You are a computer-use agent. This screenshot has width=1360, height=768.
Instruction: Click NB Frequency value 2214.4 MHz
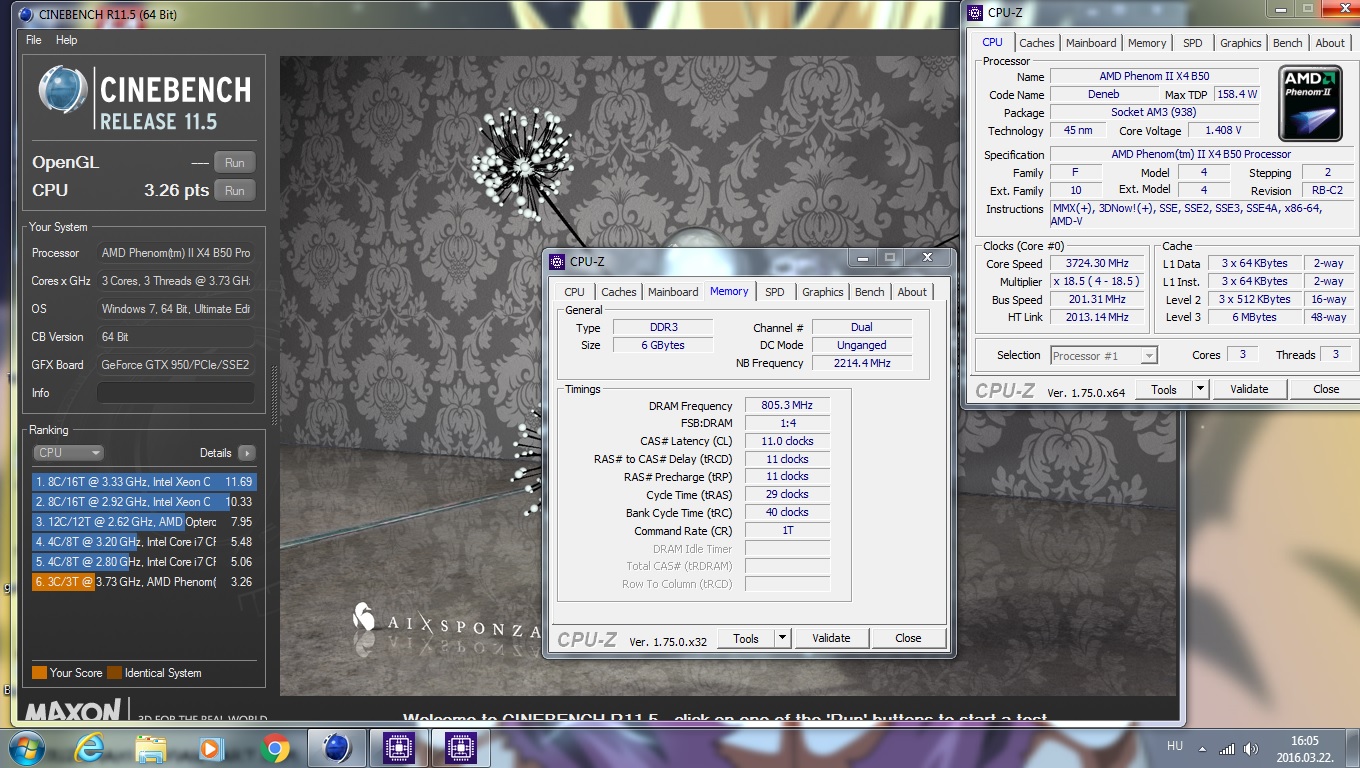862,363
